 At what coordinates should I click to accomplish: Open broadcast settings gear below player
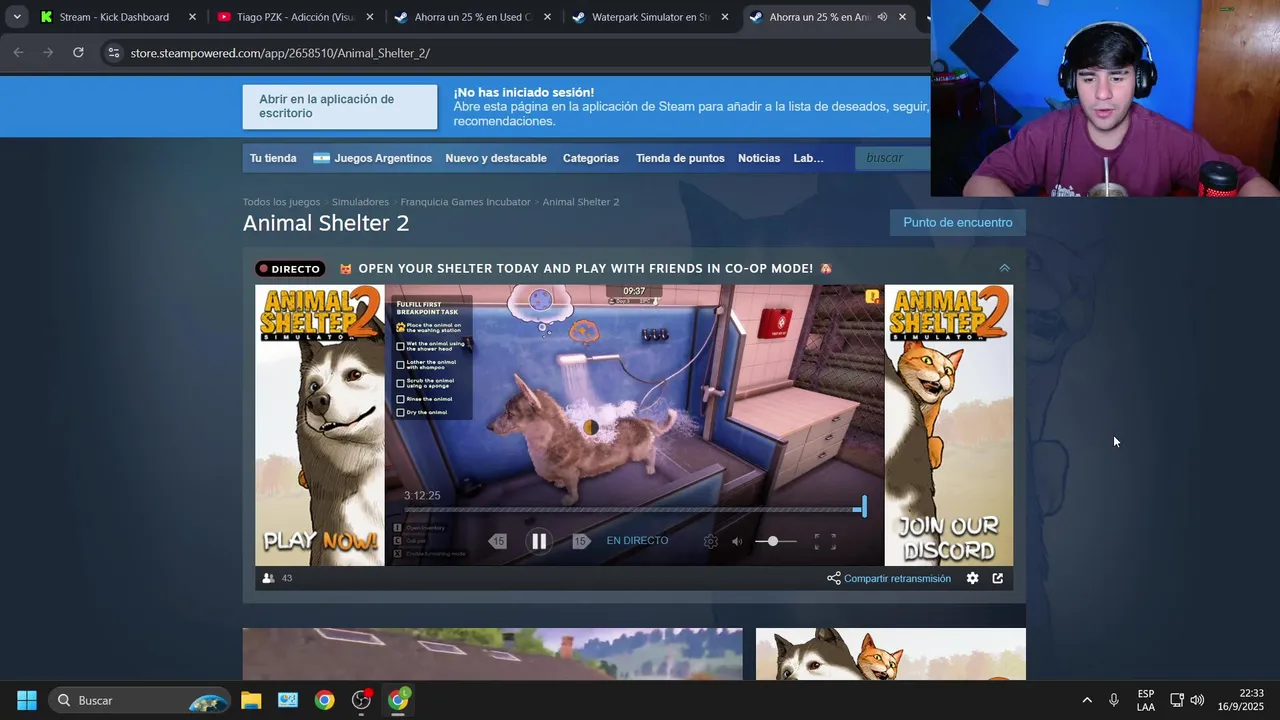click(972, 578)
